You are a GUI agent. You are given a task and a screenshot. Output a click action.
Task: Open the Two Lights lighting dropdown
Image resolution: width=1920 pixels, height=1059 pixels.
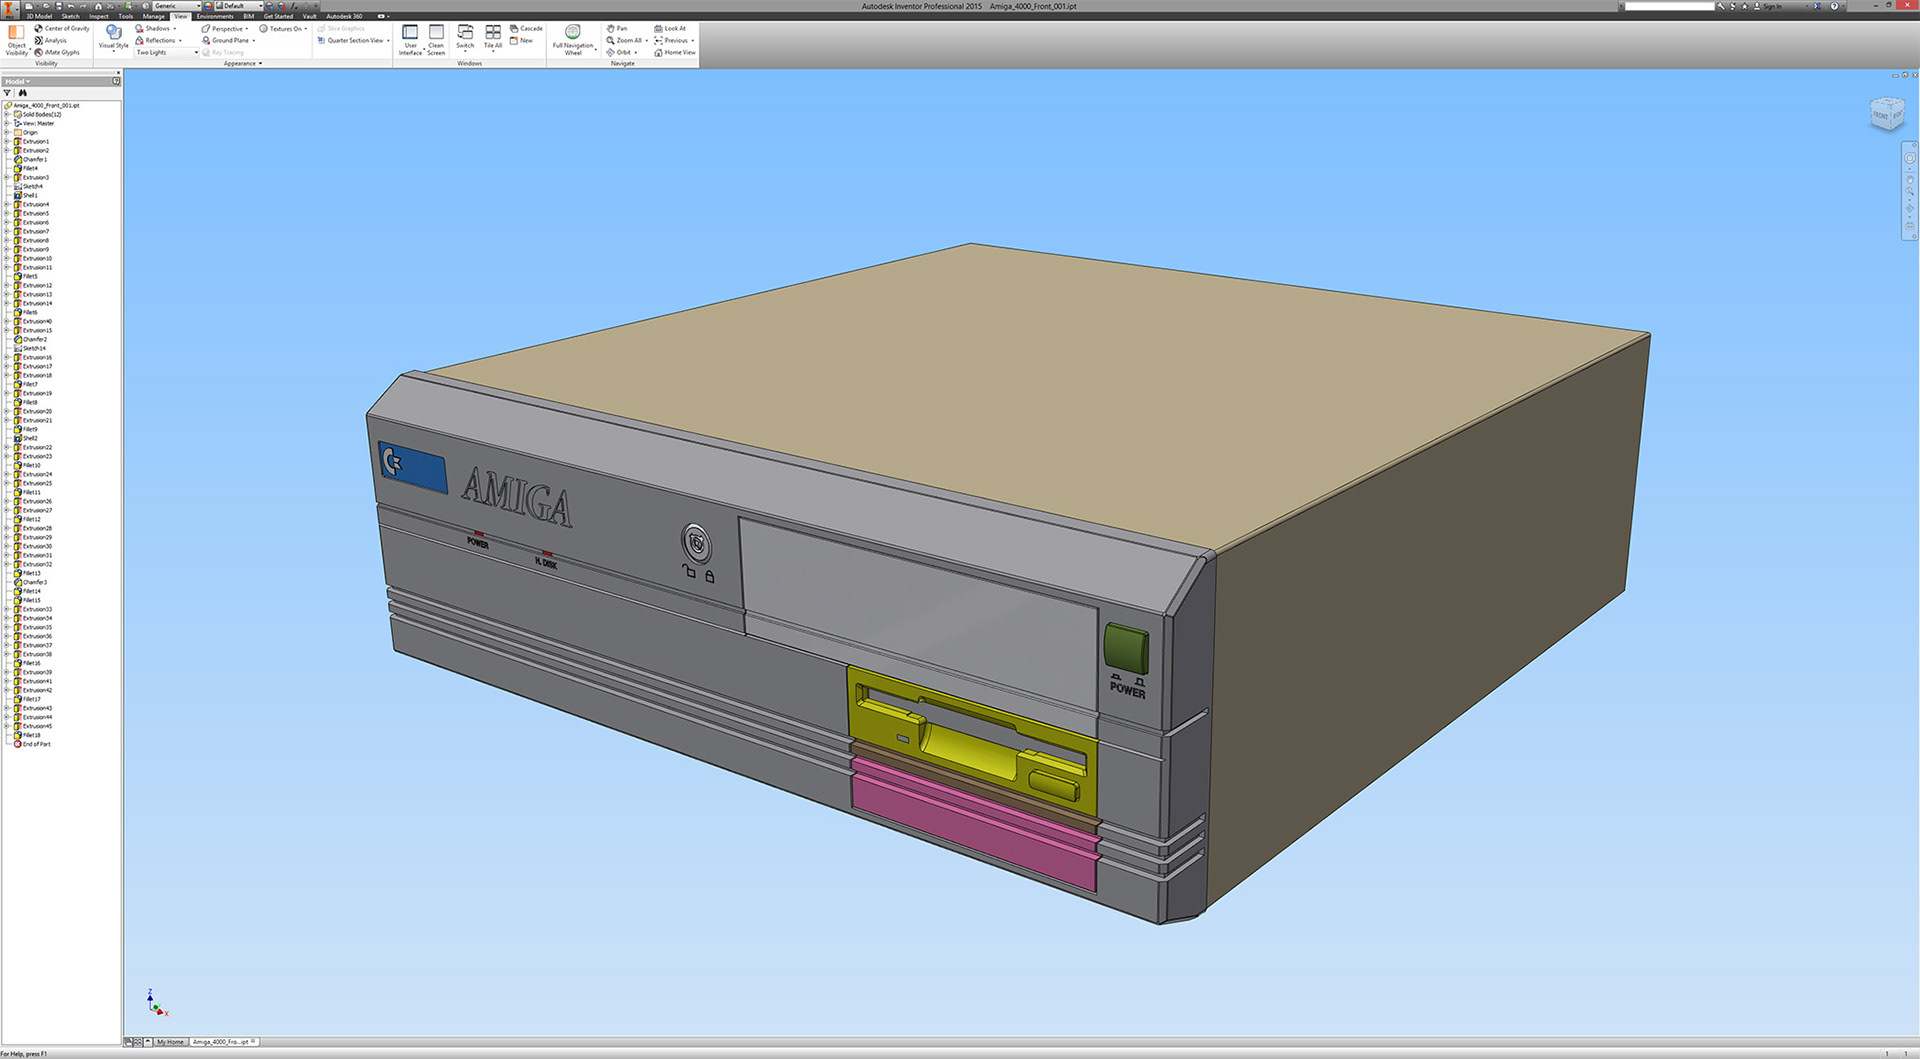click(x=167, y=52)
